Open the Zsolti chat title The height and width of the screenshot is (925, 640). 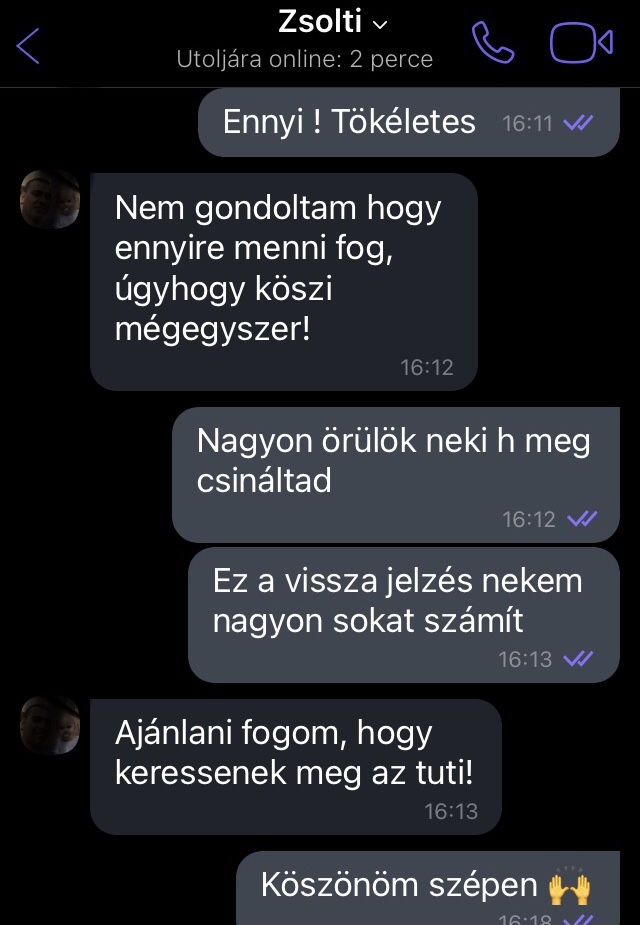319,22
